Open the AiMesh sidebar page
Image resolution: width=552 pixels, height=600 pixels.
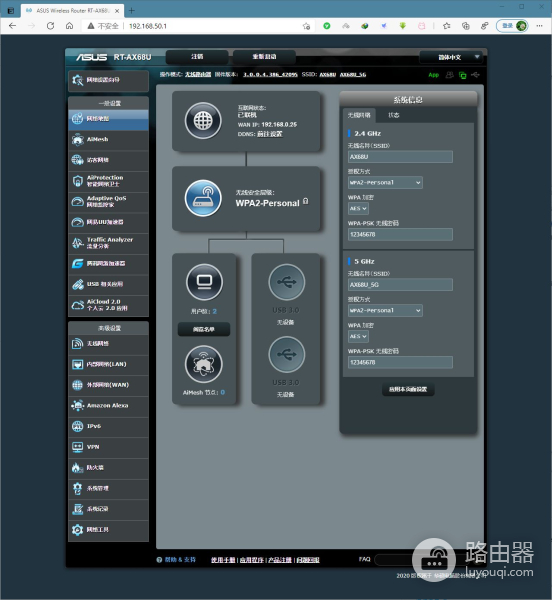point(108,140)
